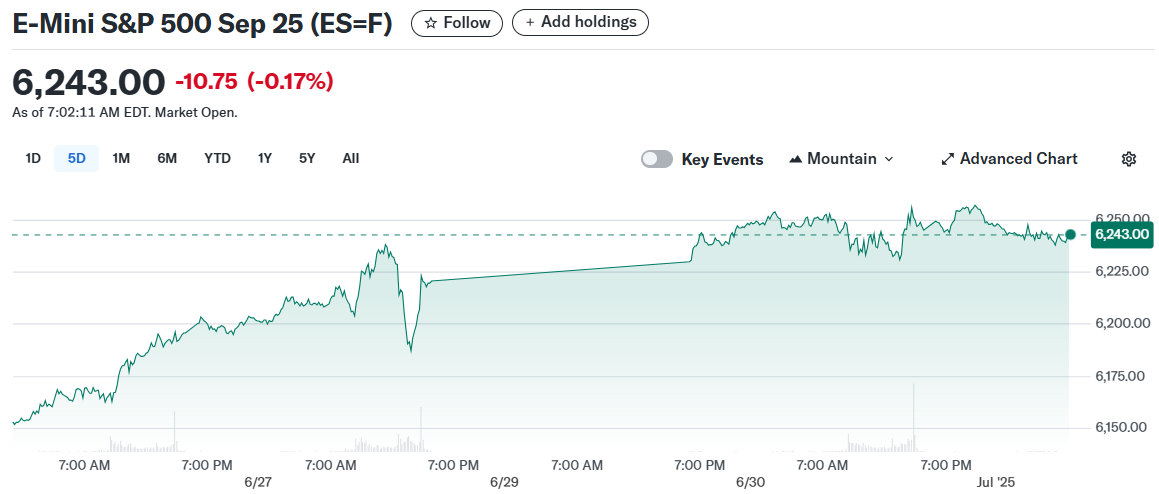This screenshot has width=1159, height=494.
Task: Expand the Mountain chart type dropdown
Action: pyautogui.click(x=842, y=159)
